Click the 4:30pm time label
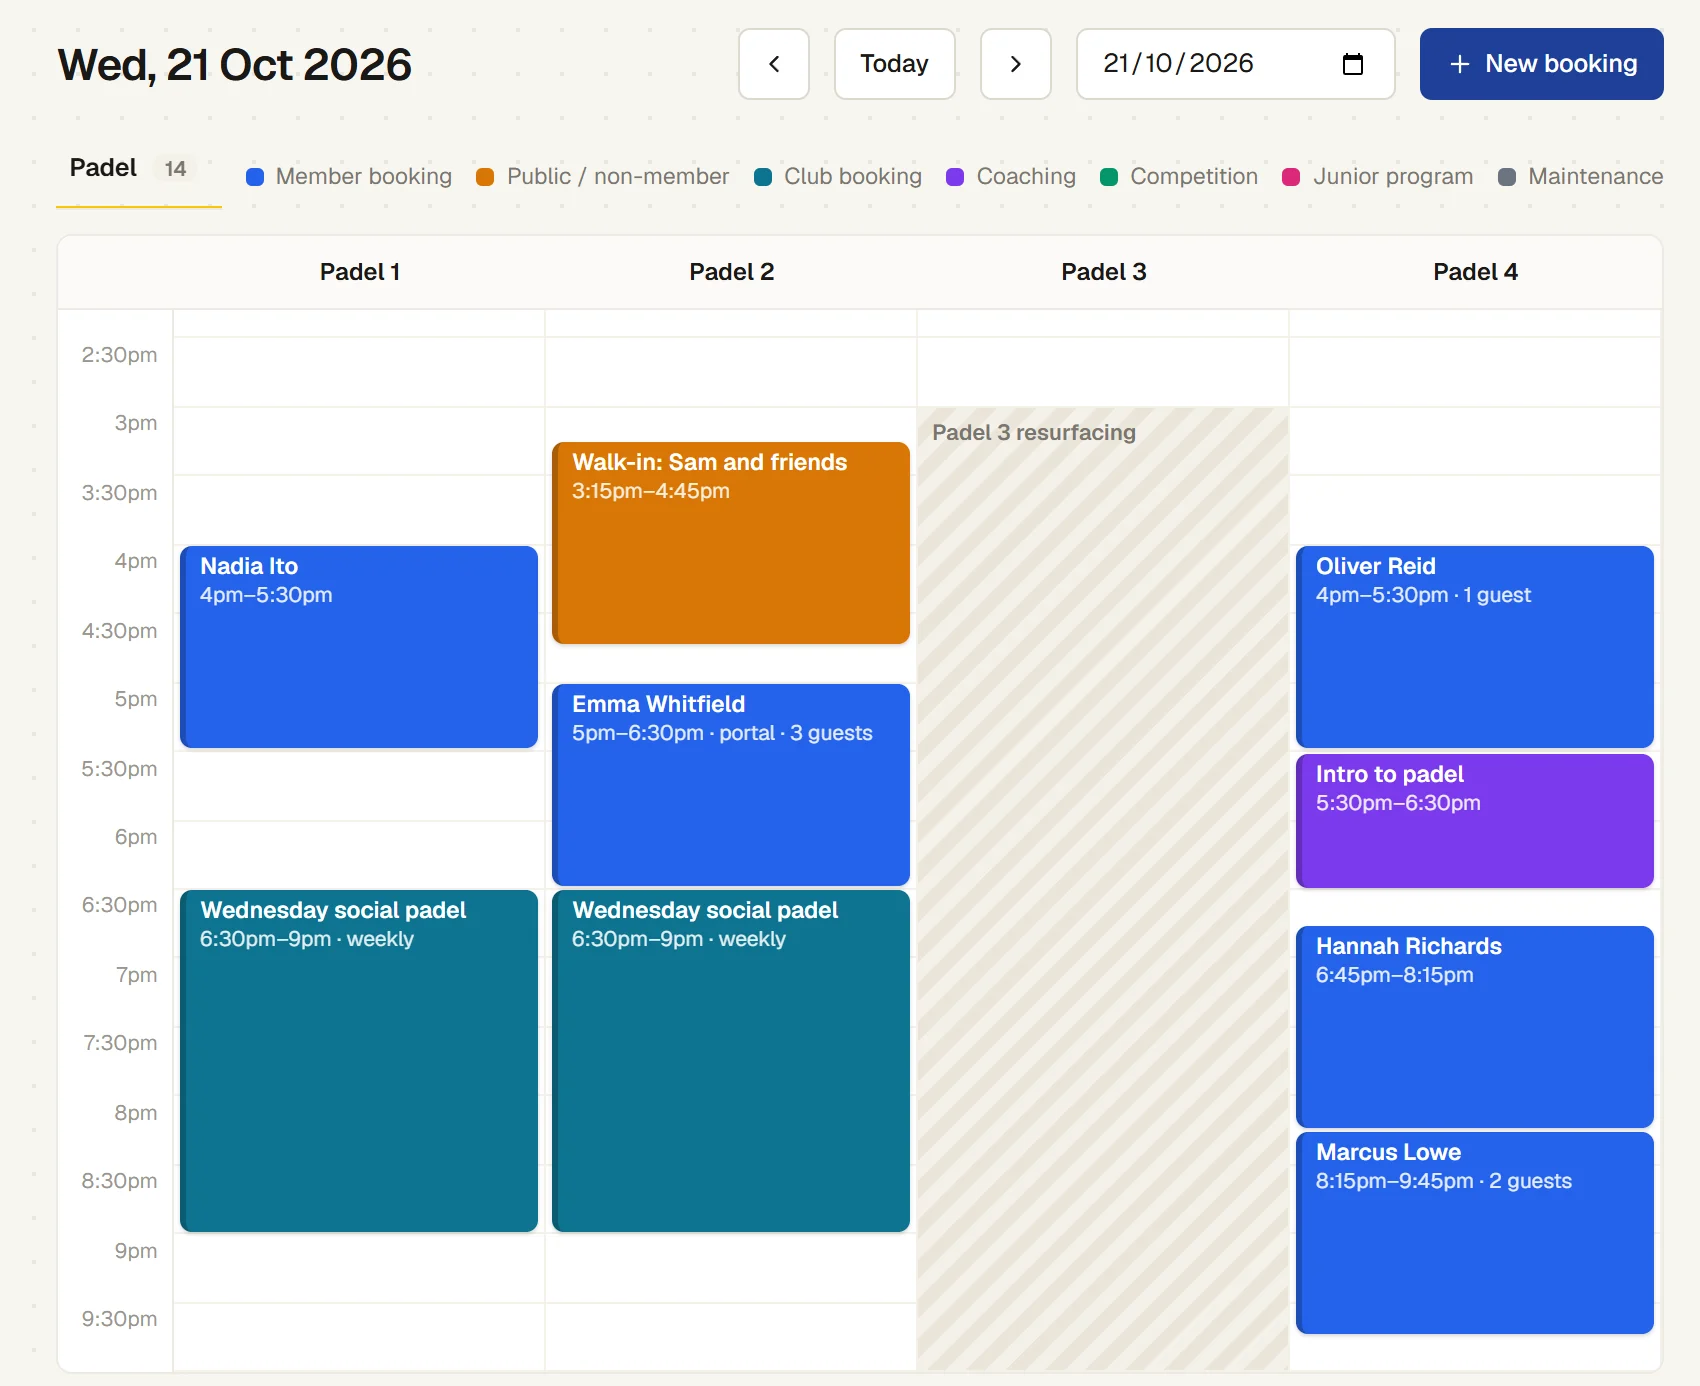Image resolution: width=1700 pixels, height=1386 pixels. point(119,631)
